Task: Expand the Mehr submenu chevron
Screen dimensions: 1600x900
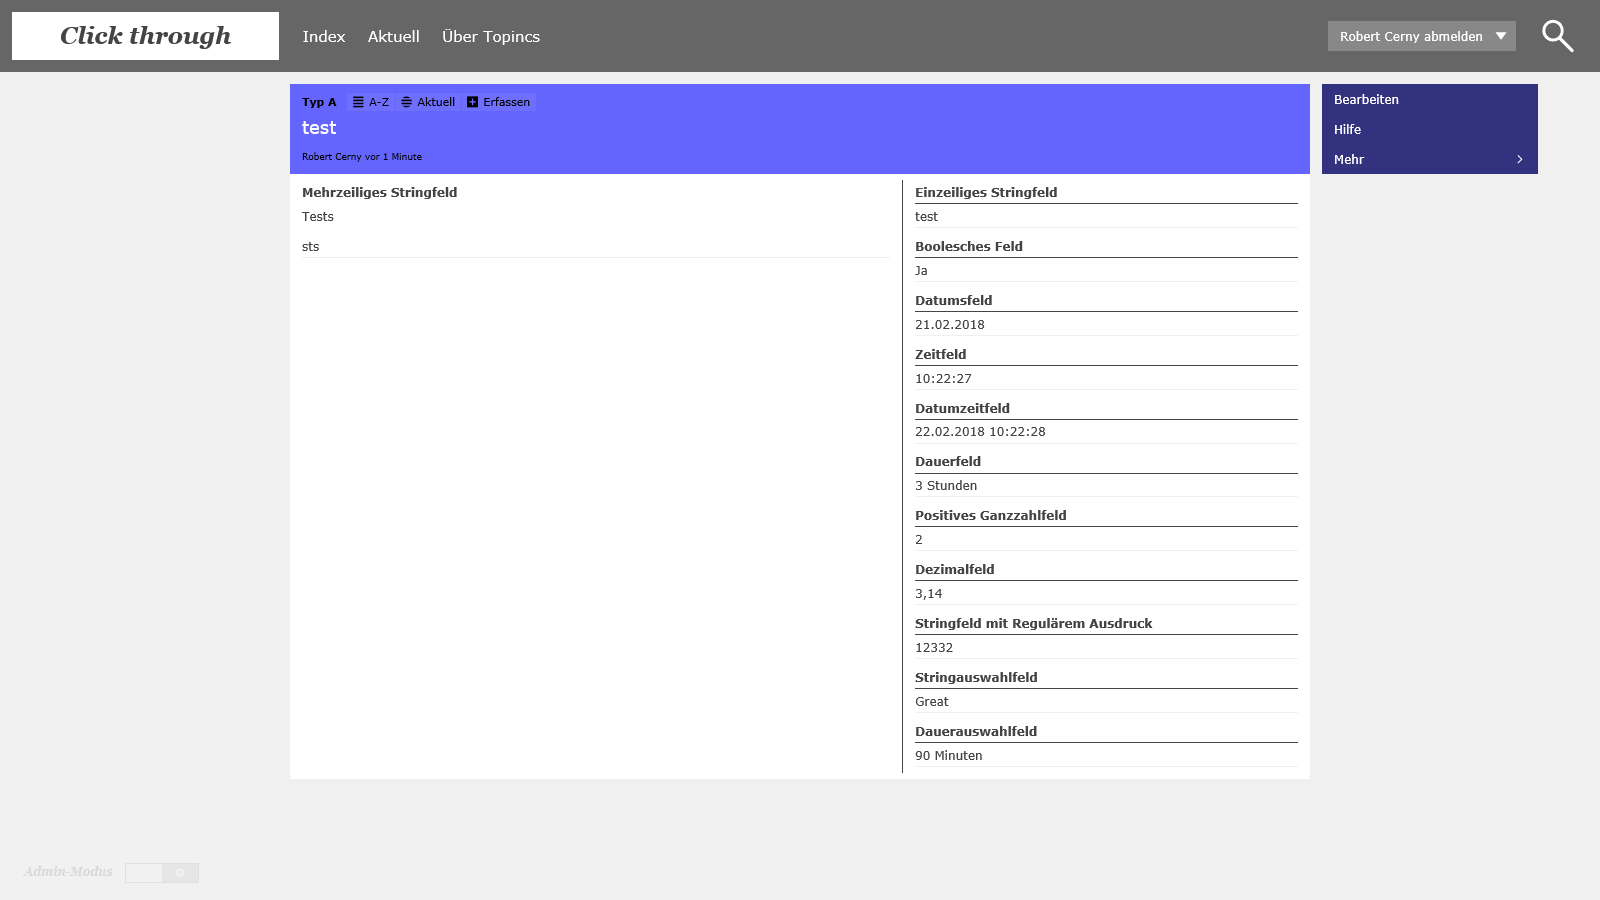Action: pos(1519,160)
